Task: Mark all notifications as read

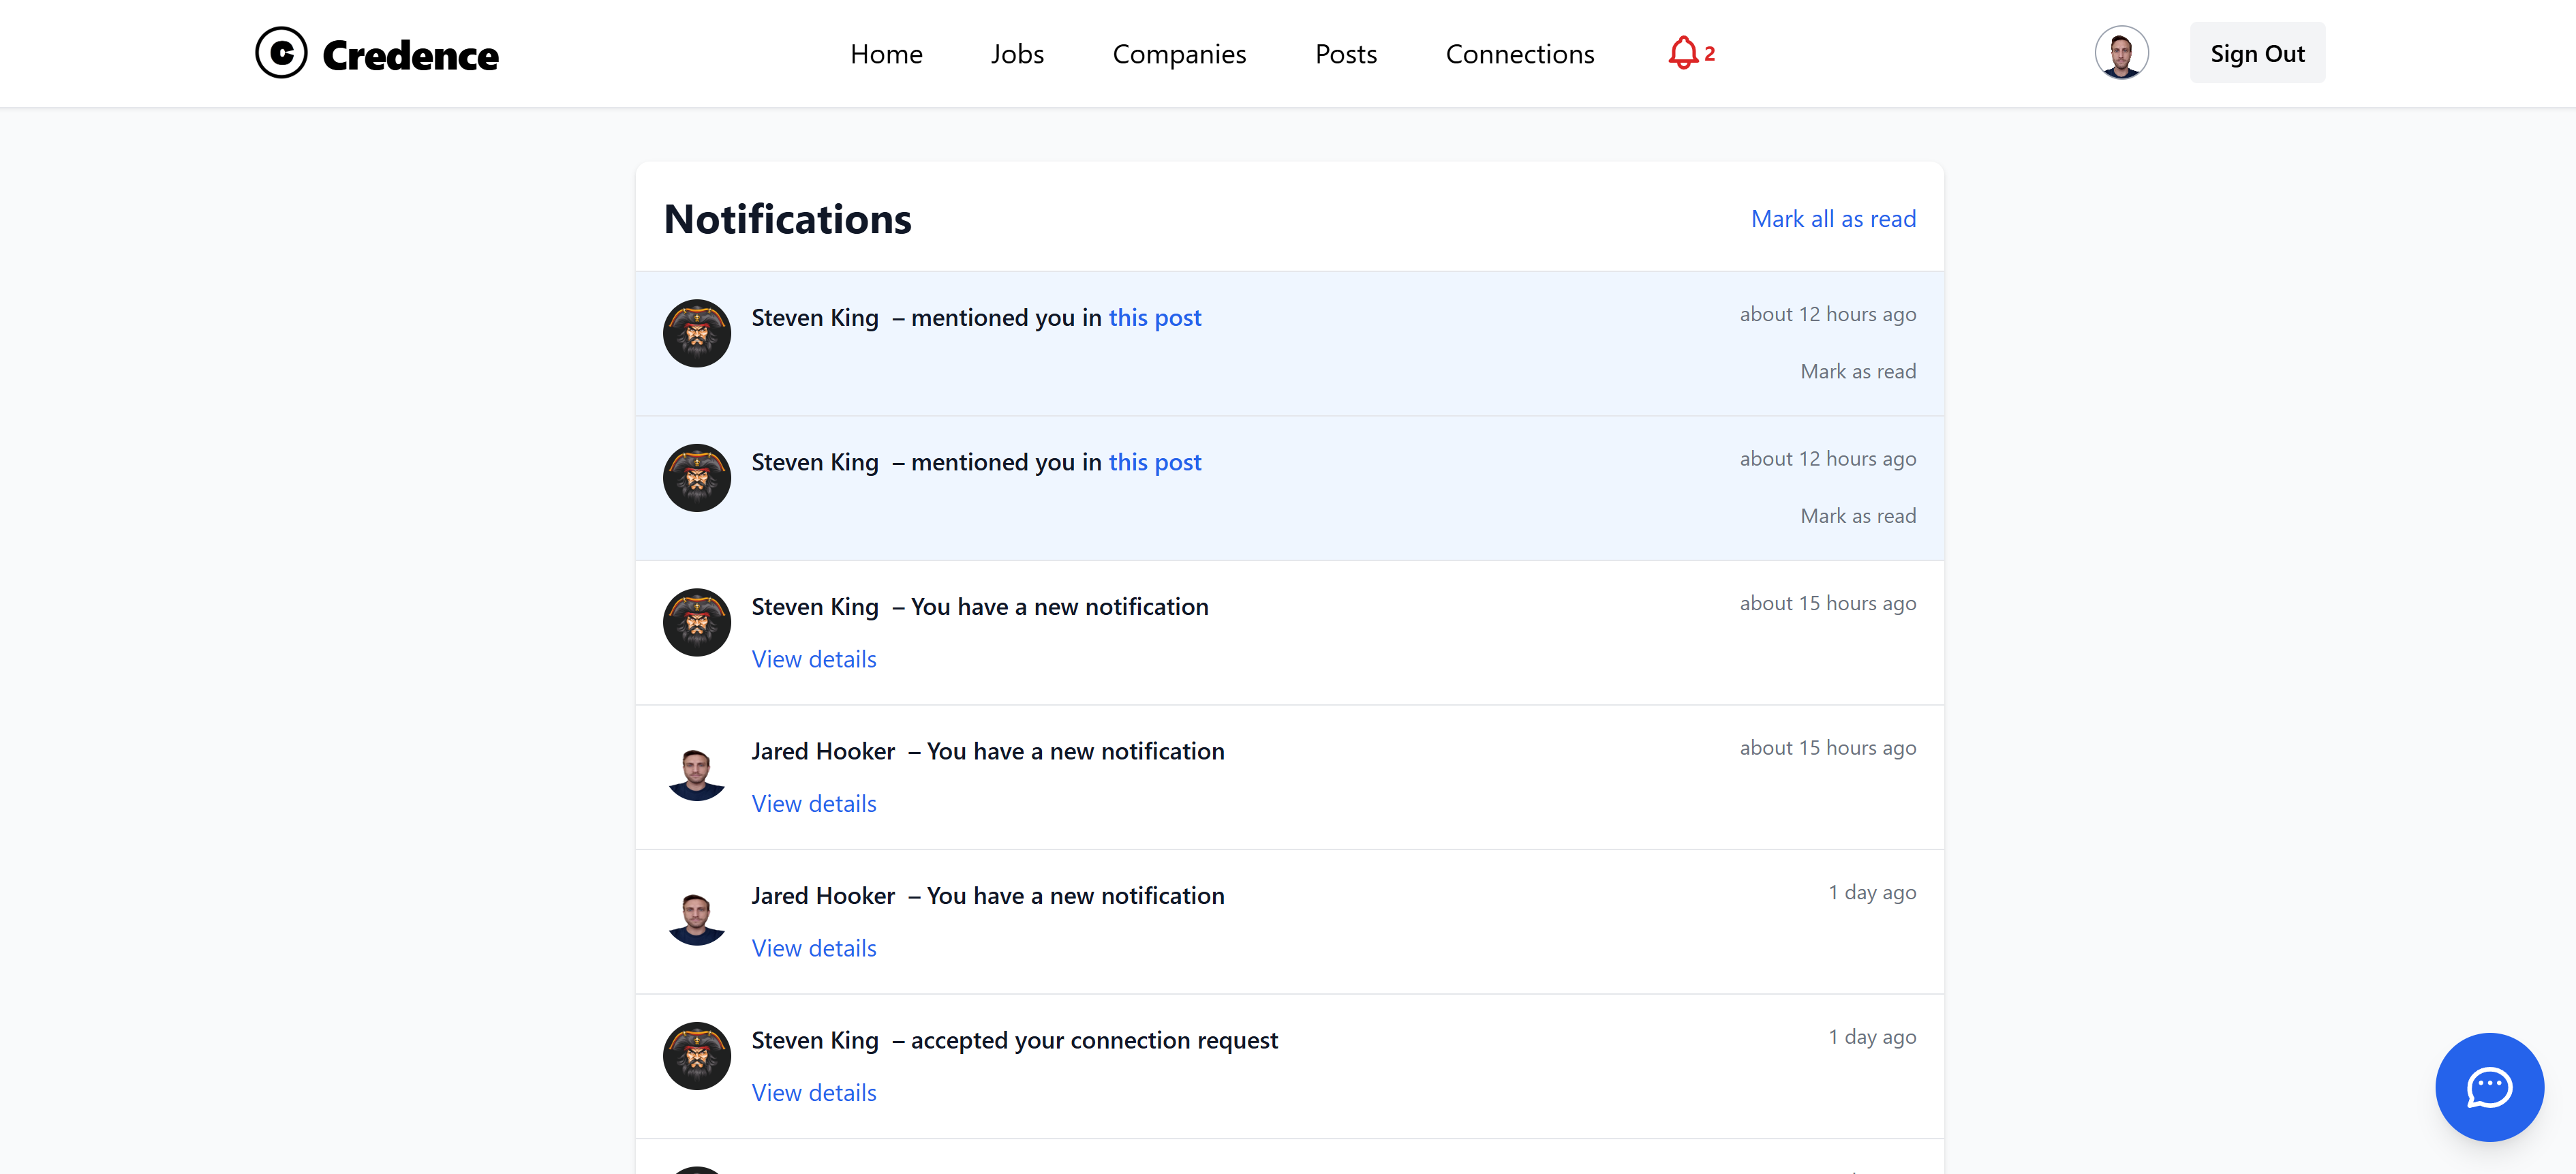Action: pyautogui.click(x=1832, y=219)
